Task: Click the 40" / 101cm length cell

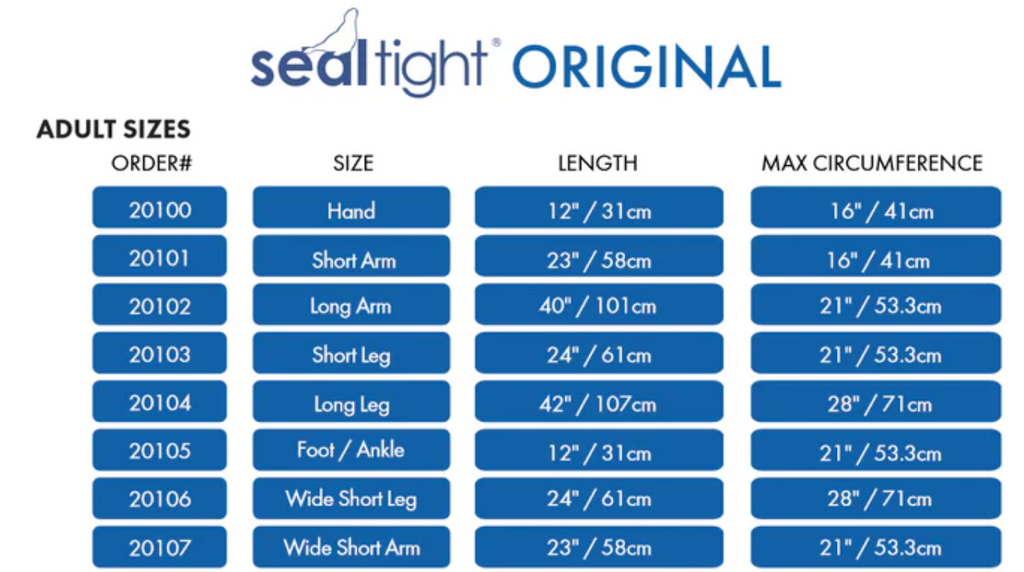Action: pos(598,306)
